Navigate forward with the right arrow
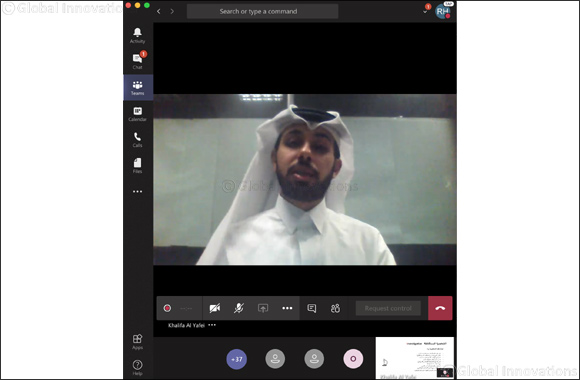The width and height of the screenshot is (580, 380). [172, 11]
